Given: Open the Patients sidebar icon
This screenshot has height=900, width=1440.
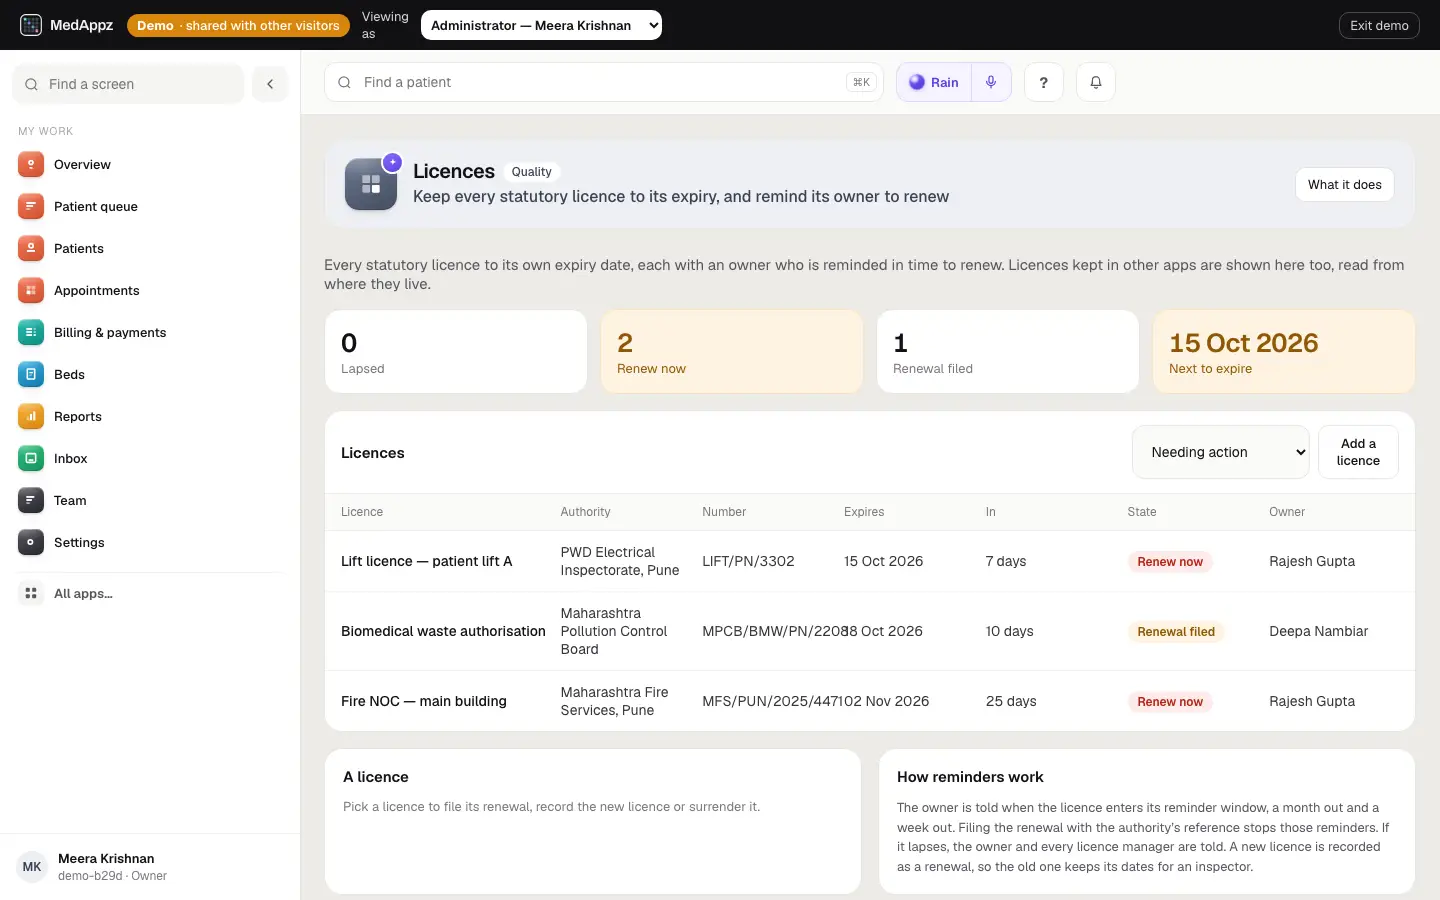Looking at the screenshot, I should (x=31, y=249).
